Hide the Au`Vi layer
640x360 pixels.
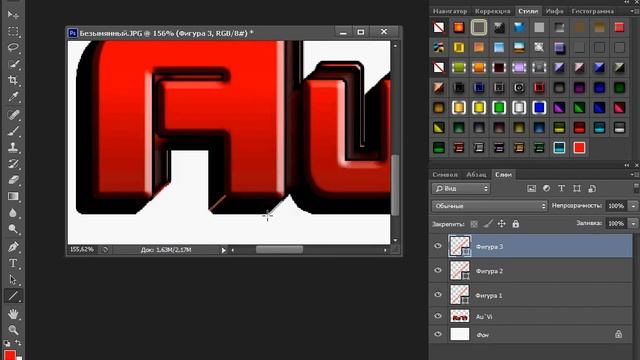click(438, 316)
